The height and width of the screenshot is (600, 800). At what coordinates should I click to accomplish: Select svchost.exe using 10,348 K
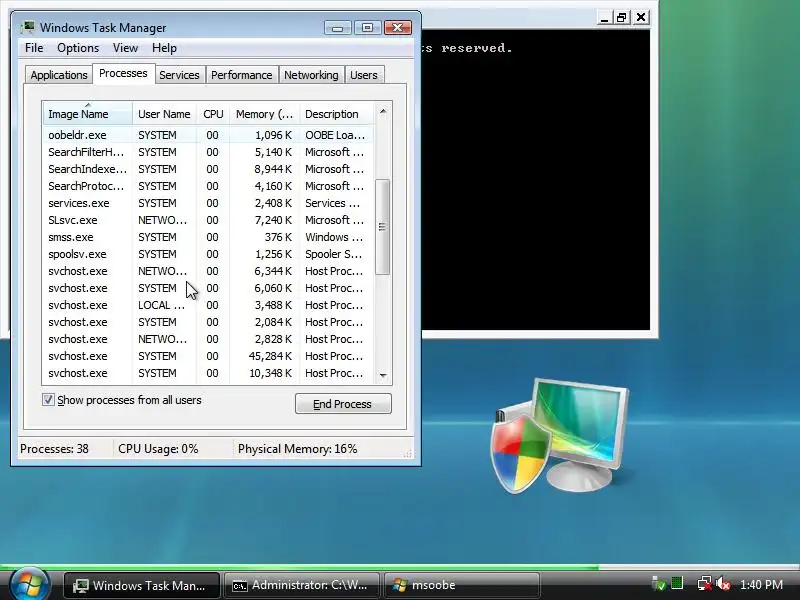pos(208,373)
